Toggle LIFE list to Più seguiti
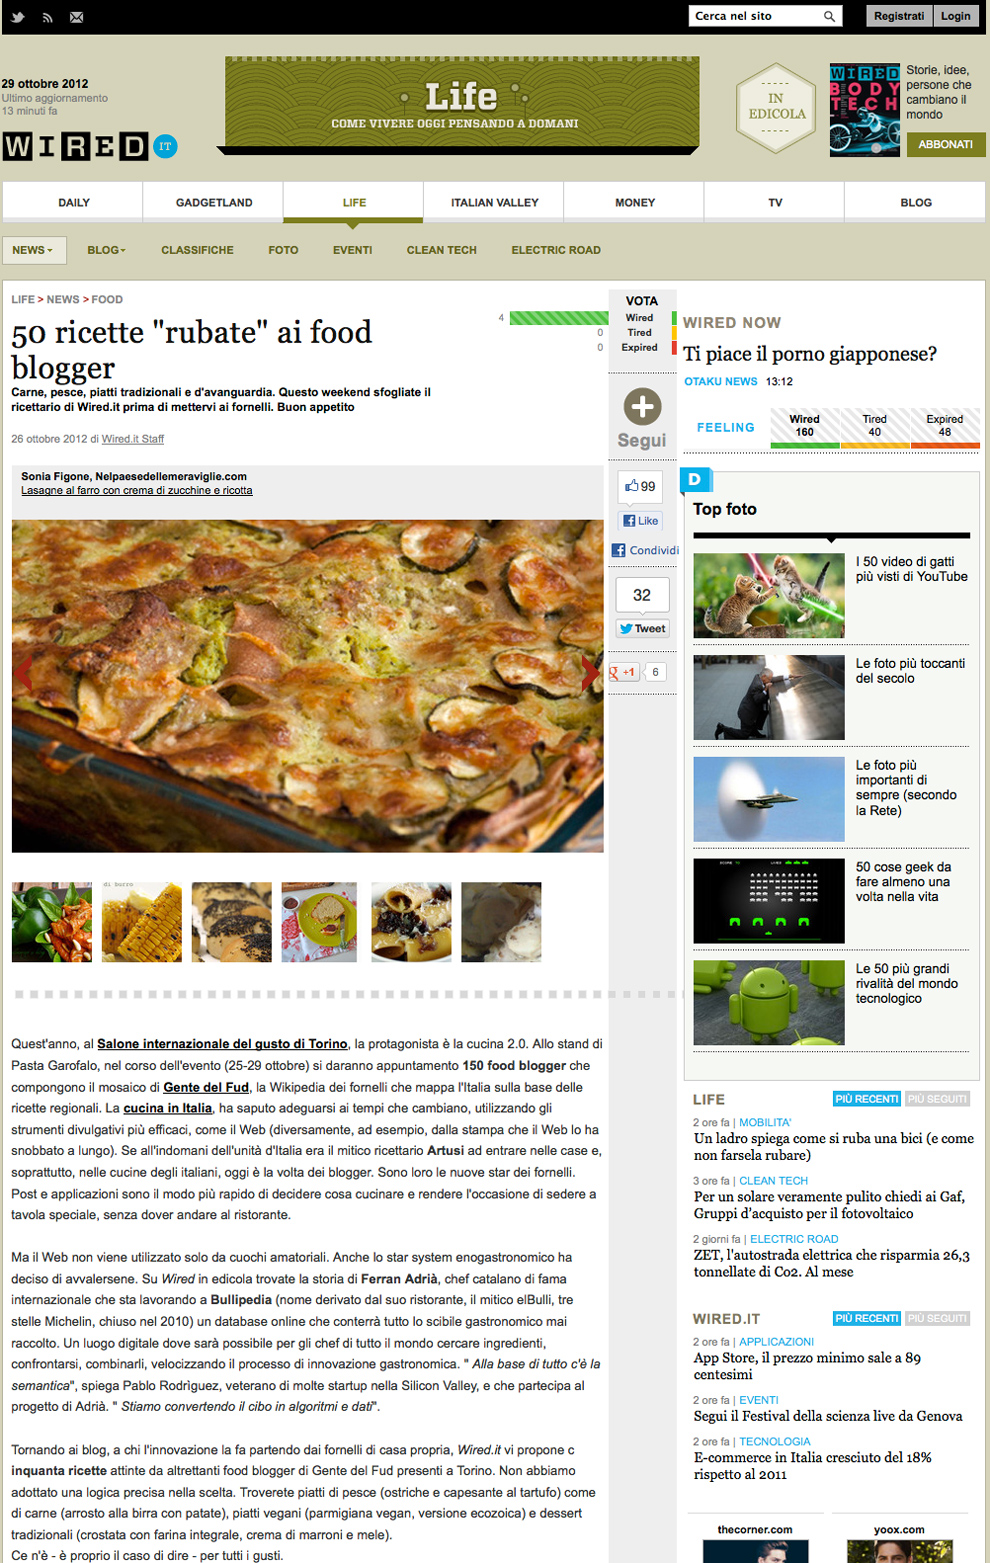Image resolution: width=990 pixels, height=1563 pixels. point(938,1099)
